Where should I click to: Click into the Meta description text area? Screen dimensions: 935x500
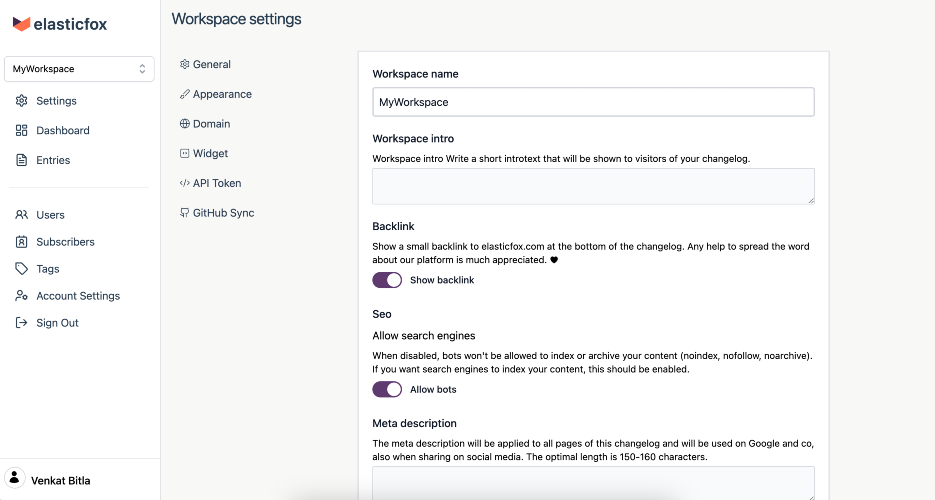click(x=593, y=483)
